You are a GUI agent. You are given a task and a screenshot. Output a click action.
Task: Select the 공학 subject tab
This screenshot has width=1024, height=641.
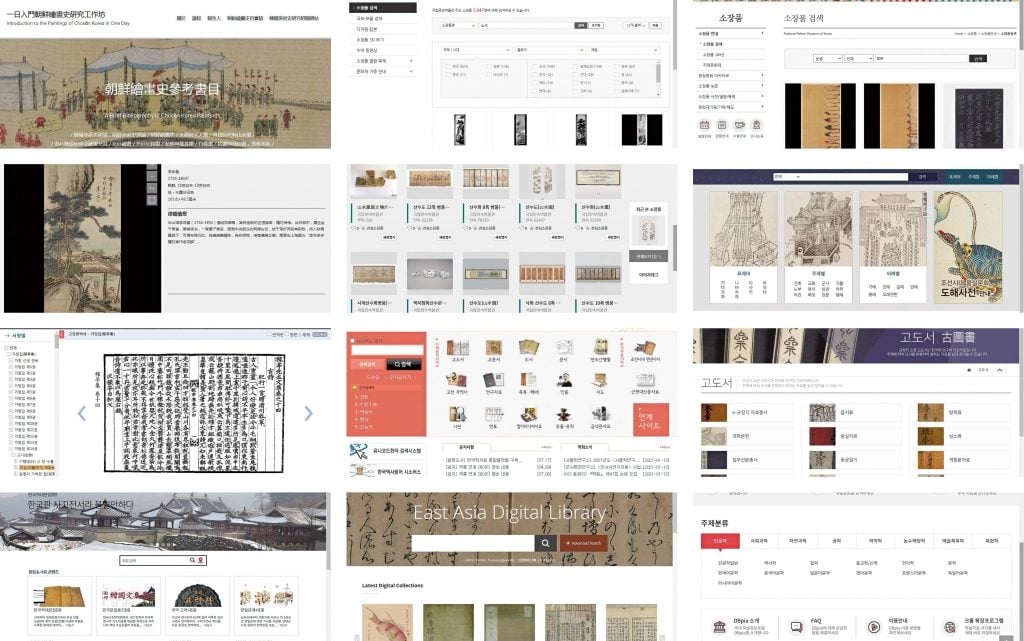(x=837, y=540)
